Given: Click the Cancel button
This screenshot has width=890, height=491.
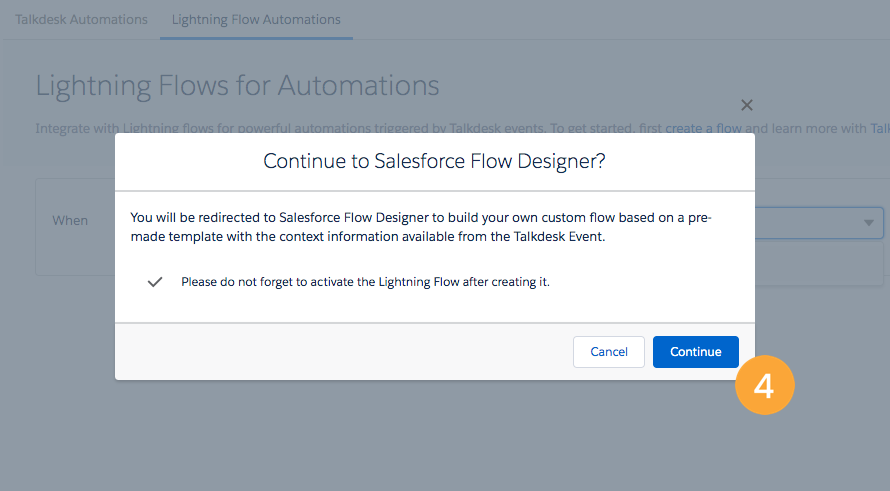Looking at the screenshot, I should 608,352.
